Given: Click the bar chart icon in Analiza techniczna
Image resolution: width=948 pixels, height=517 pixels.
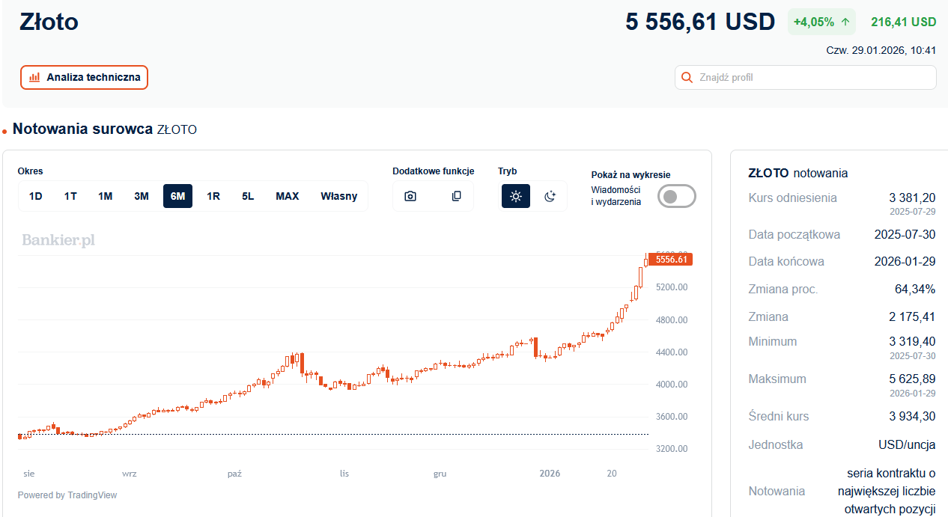Looking at the screenshot, I should [34, 77].
